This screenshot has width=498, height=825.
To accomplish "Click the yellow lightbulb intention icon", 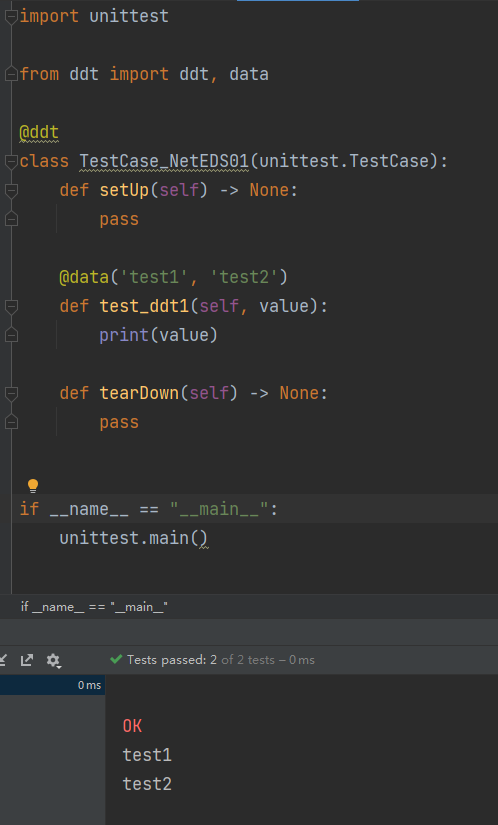I will [x=33, y=485].
